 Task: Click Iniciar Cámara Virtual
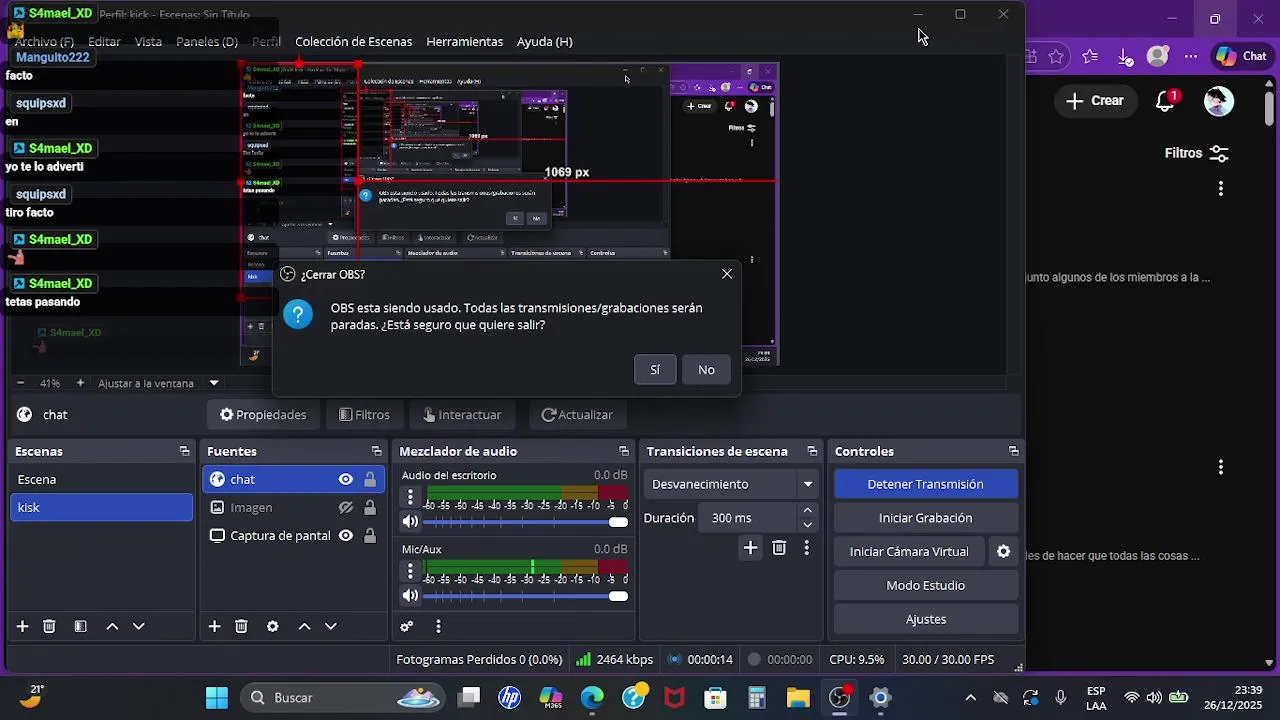click(x=909, y=552)
